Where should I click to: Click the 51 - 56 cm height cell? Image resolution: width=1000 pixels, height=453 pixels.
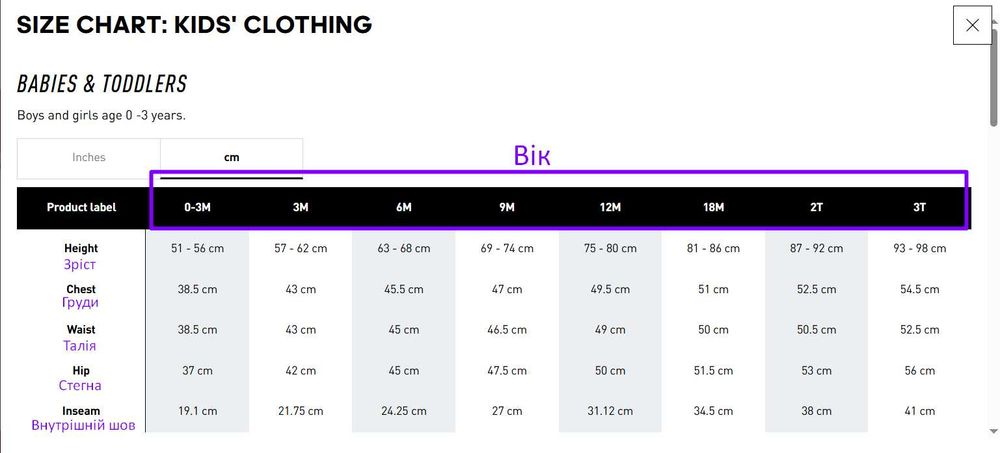click(197, 248)
